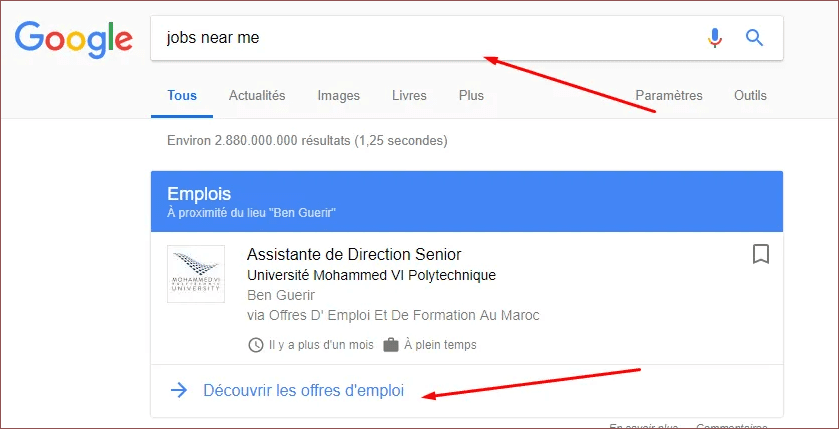
Task: Go to the Livres tab
Action: (409, 96)
